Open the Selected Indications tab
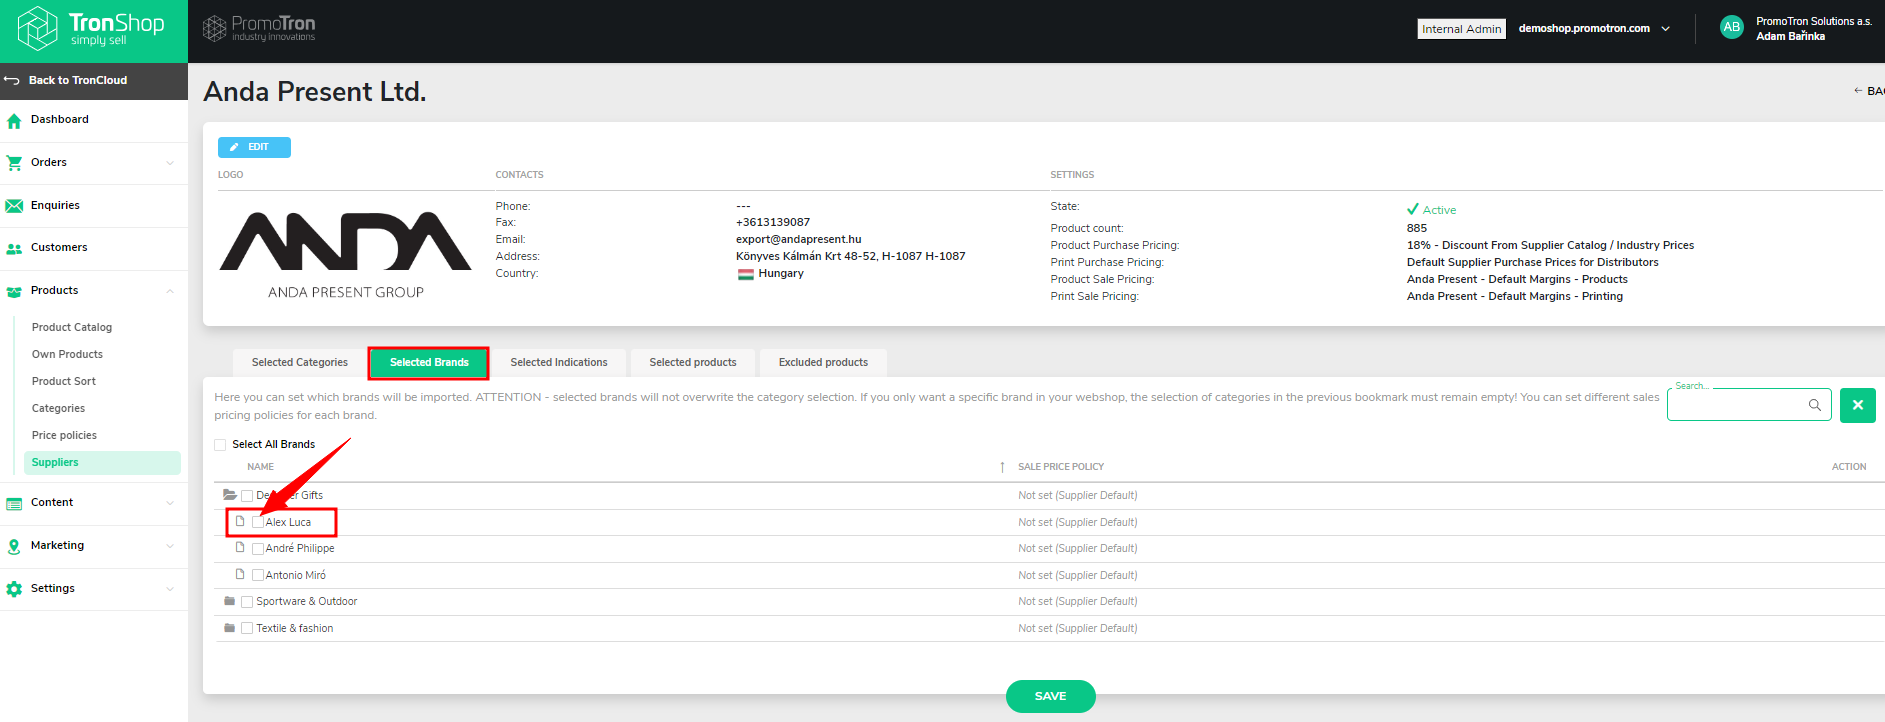 [559, 362]
